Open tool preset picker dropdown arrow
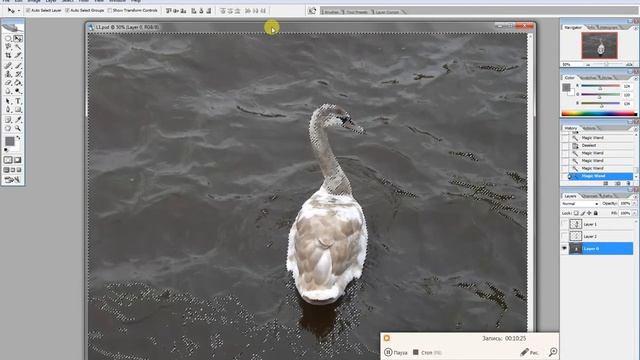This screenshot has height=360, width=640. 19,11
